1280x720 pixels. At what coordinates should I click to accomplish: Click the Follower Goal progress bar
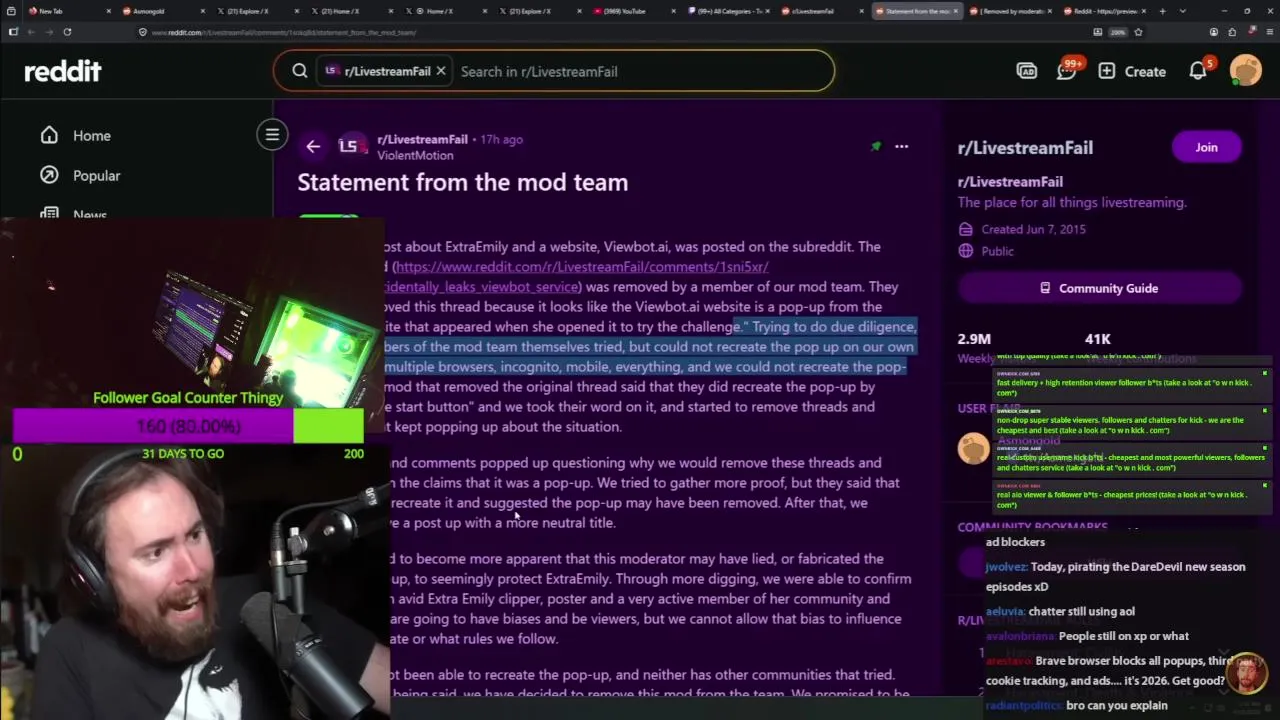point(188,426)
